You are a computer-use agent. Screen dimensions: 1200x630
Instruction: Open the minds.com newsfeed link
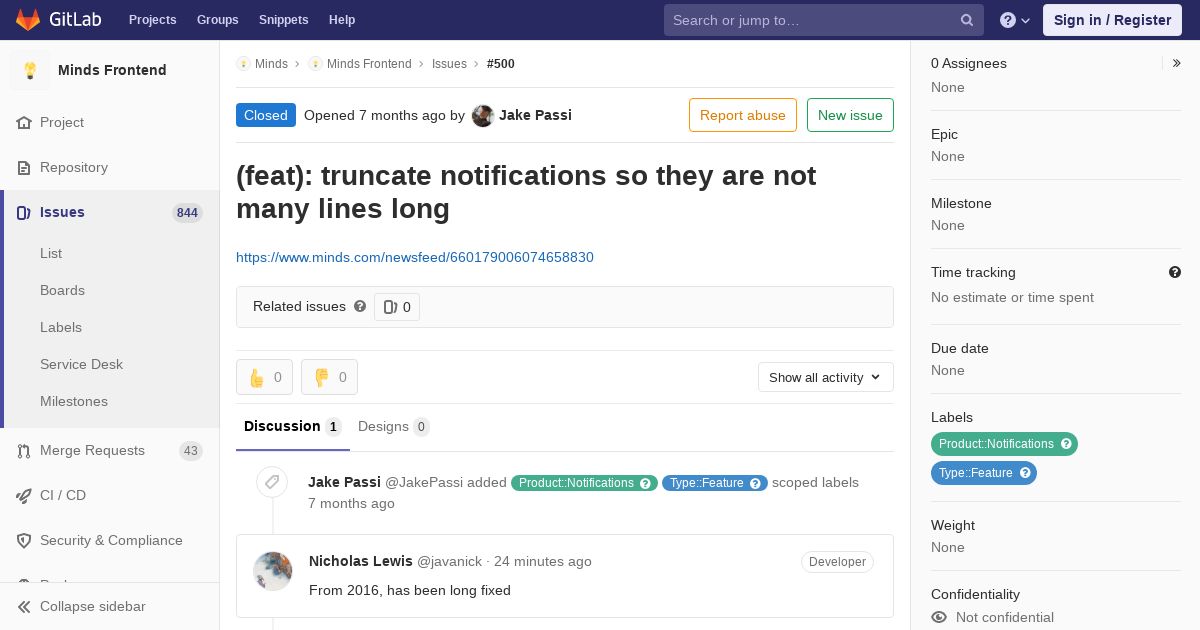[415, 257]
